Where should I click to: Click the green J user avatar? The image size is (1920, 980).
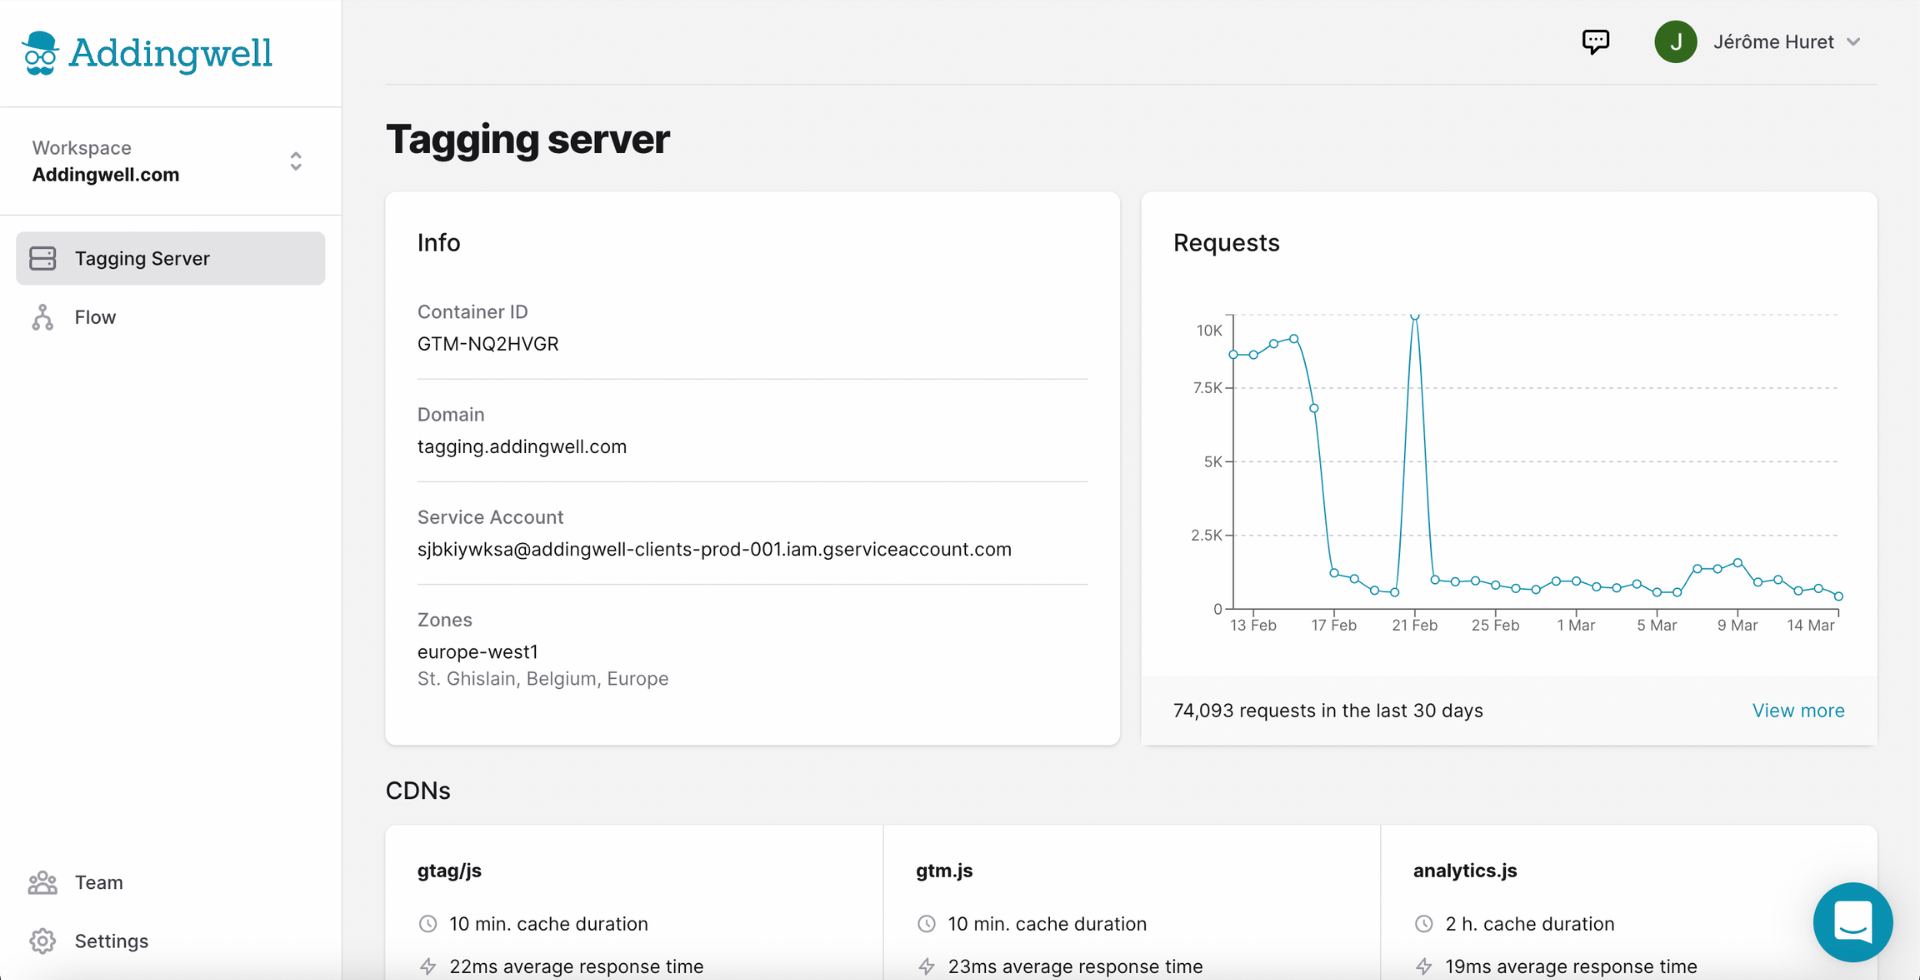[1676, 42]
